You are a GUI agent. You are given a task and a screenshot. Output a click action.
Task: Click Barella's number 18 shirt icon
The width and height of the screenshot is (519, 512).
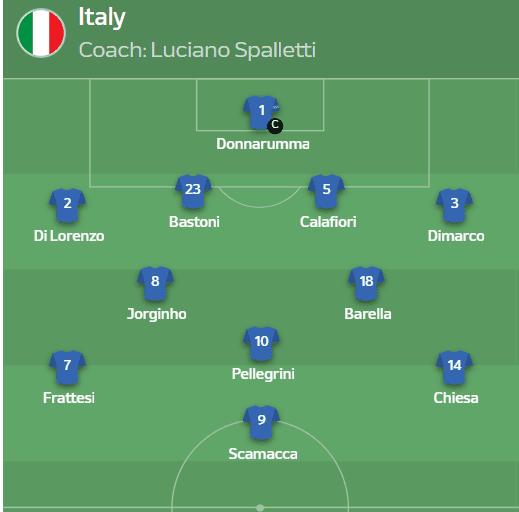[366, 283]
